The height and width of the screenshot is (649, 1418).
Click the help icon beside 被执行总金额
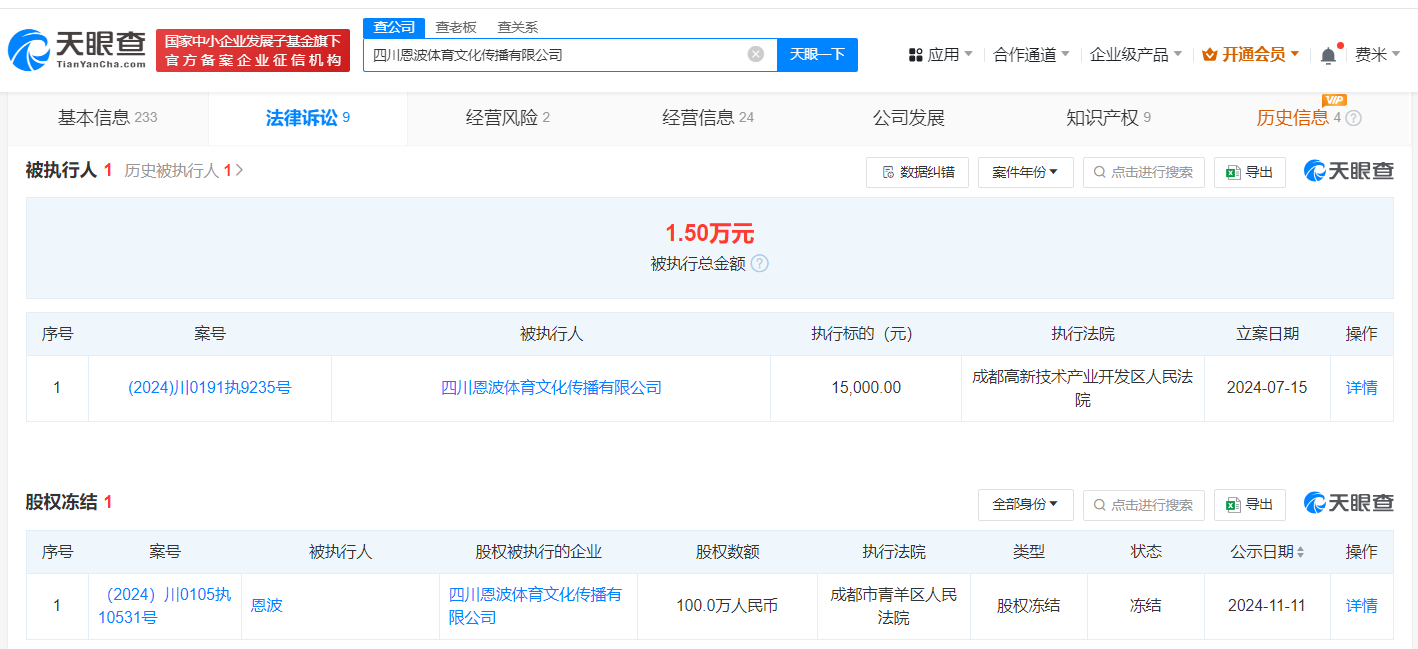760,264
